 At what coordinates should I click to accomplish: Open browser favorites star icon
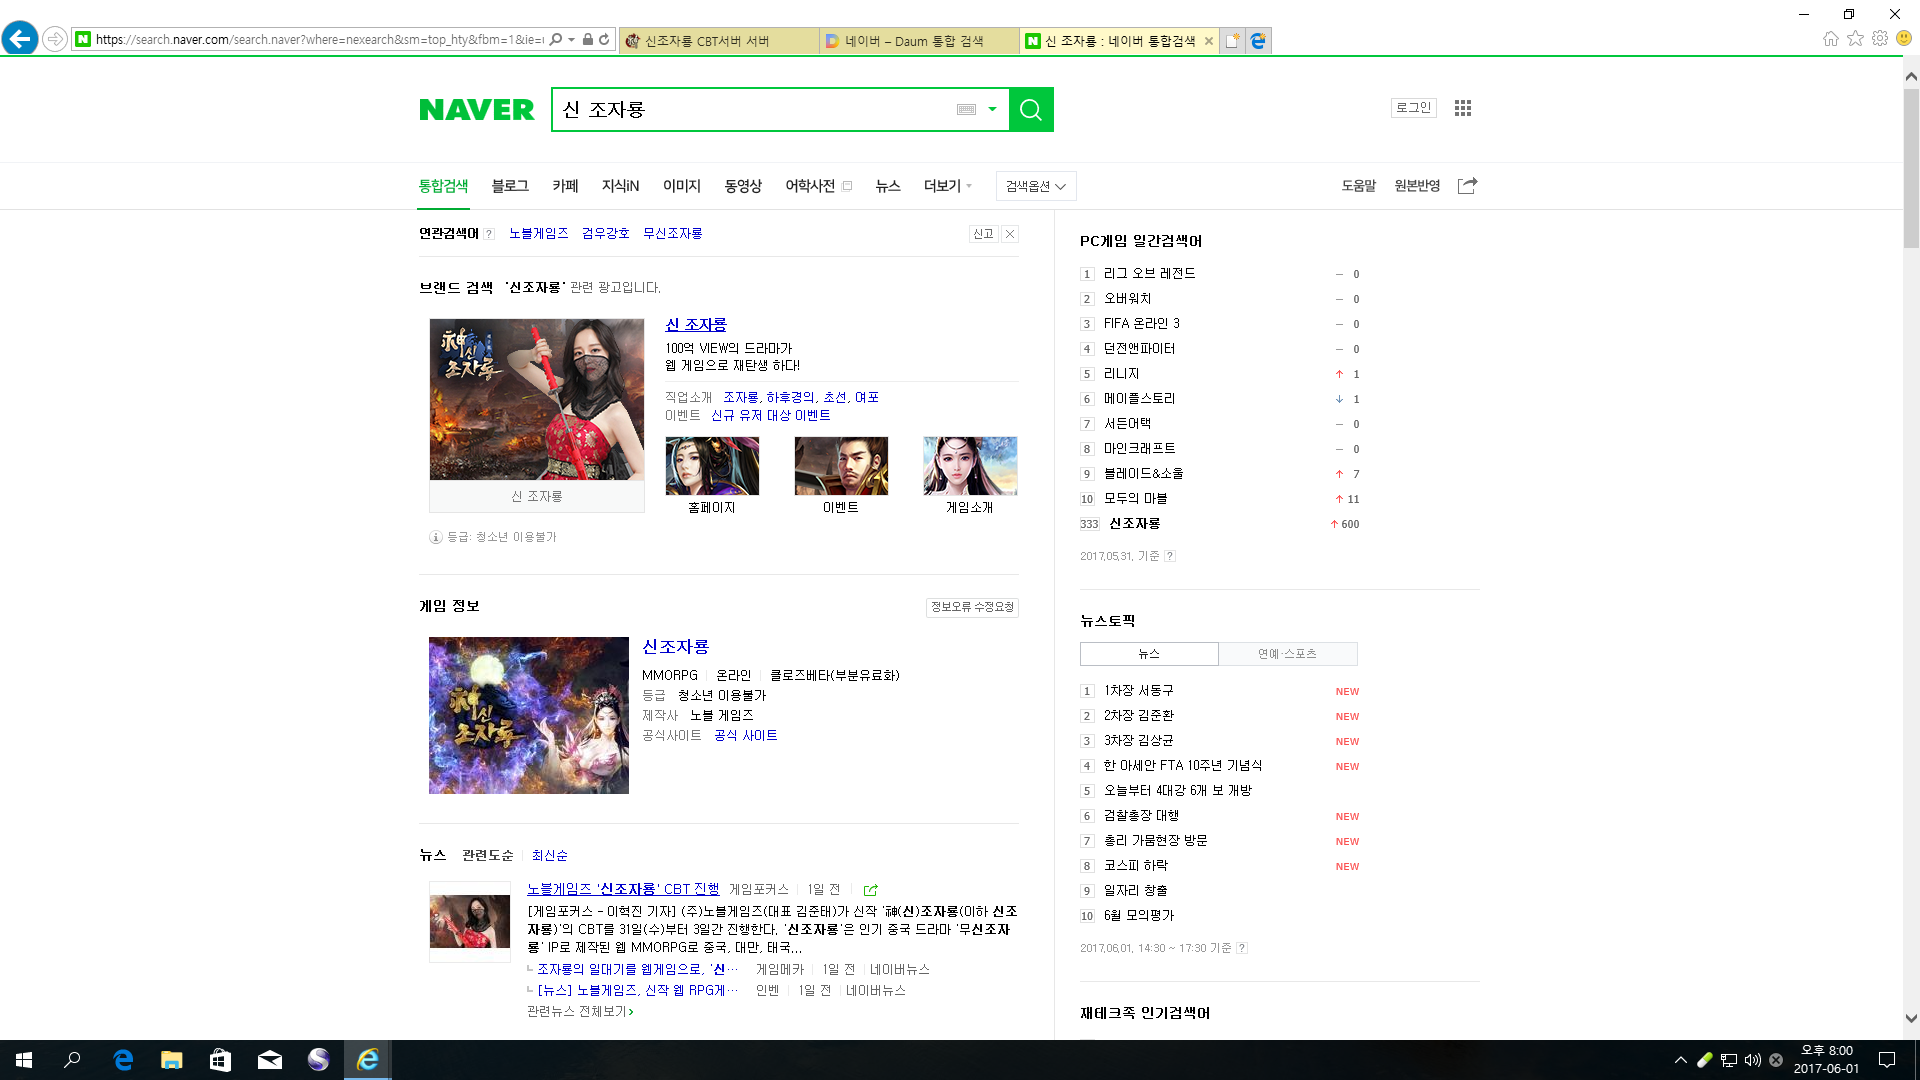[x=1856, y=39]
